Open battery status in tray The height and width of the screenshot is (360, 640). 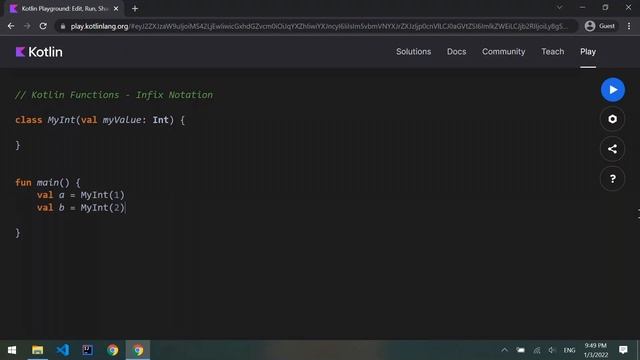click(520, 350)
